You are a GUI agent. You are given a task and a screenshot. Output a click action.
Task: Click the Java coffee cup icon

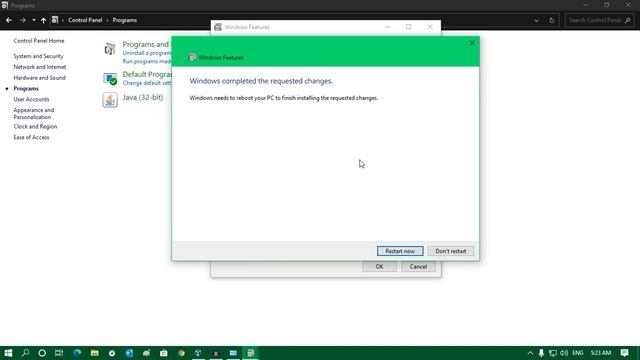[x=110, y=100]
